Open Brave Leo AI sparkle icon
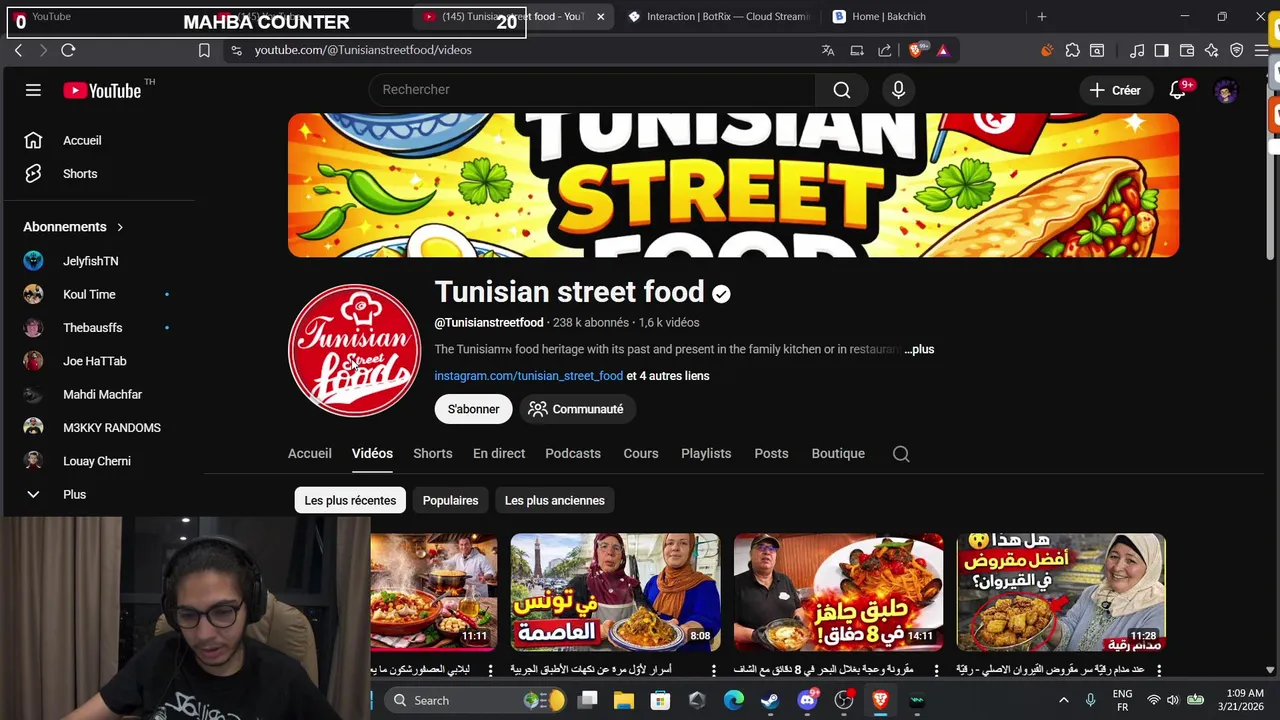 tap(1212, 50)
